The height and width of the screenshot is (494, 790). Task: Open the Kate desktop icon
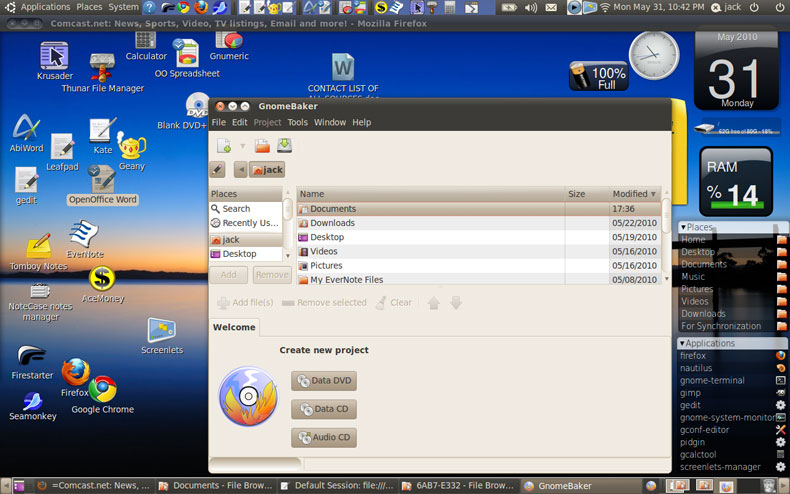tap(103, 135)
